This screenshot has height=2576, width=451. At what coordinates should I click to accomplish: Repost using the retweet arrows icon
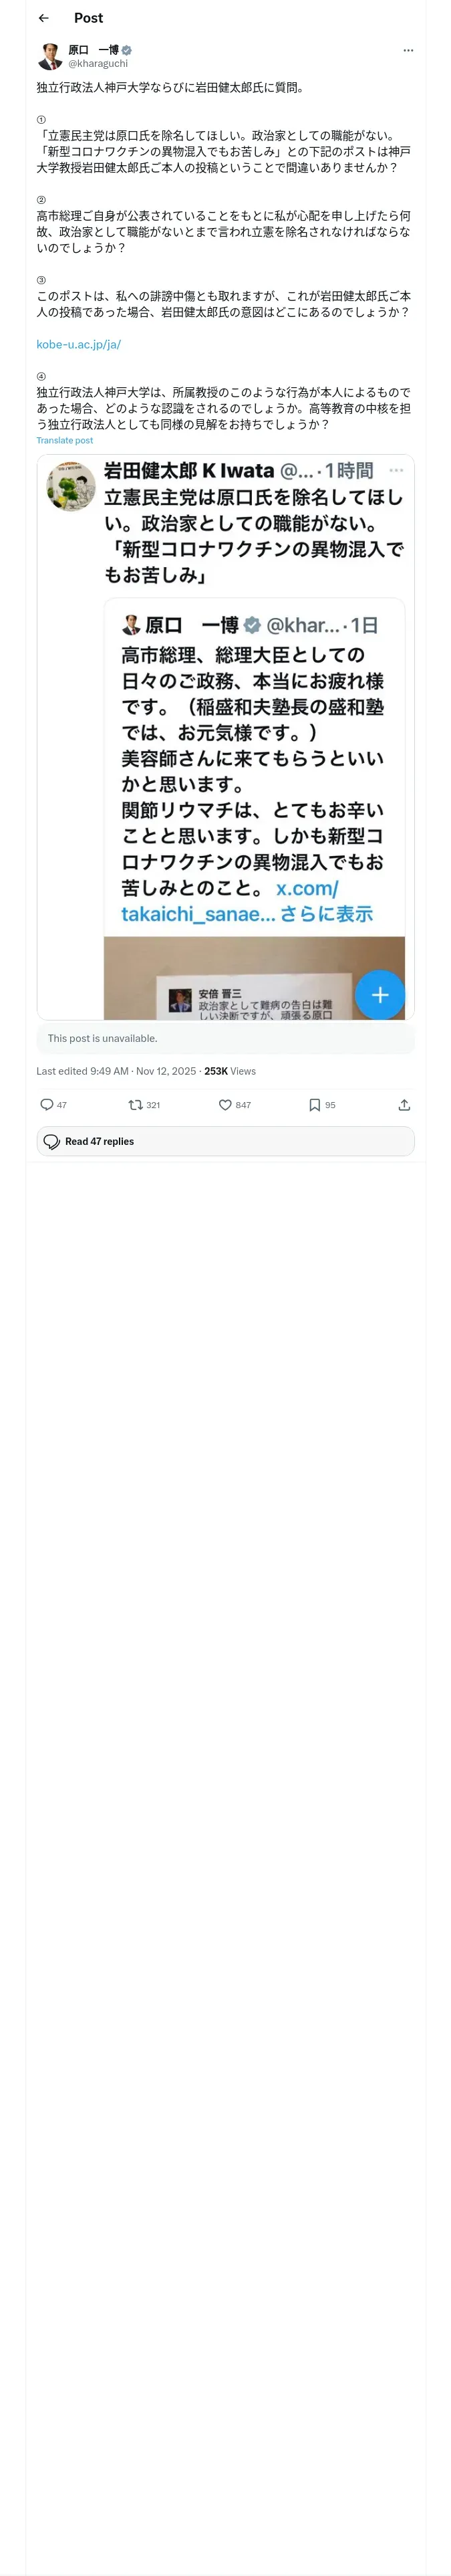135,1104
